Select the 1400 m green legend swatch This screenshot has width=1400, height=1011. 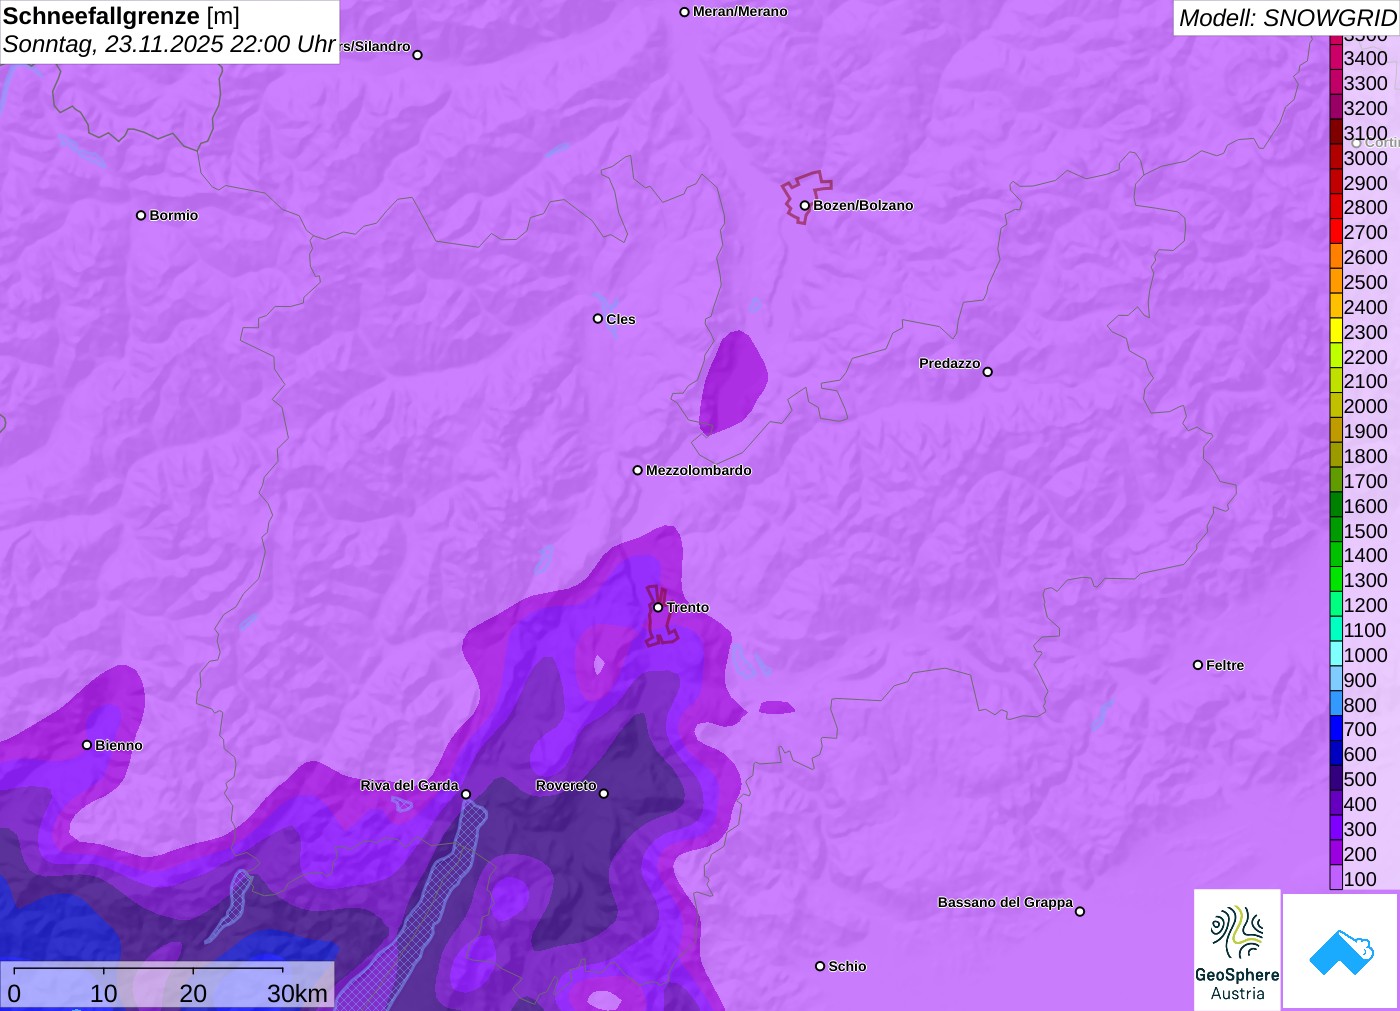[x=1336, y=555]
